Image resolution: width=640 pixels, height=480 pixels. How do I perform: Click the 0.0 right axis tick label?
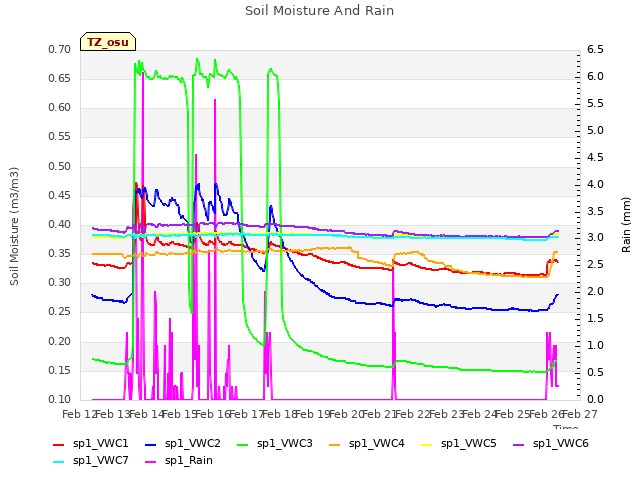coord(595,399)
